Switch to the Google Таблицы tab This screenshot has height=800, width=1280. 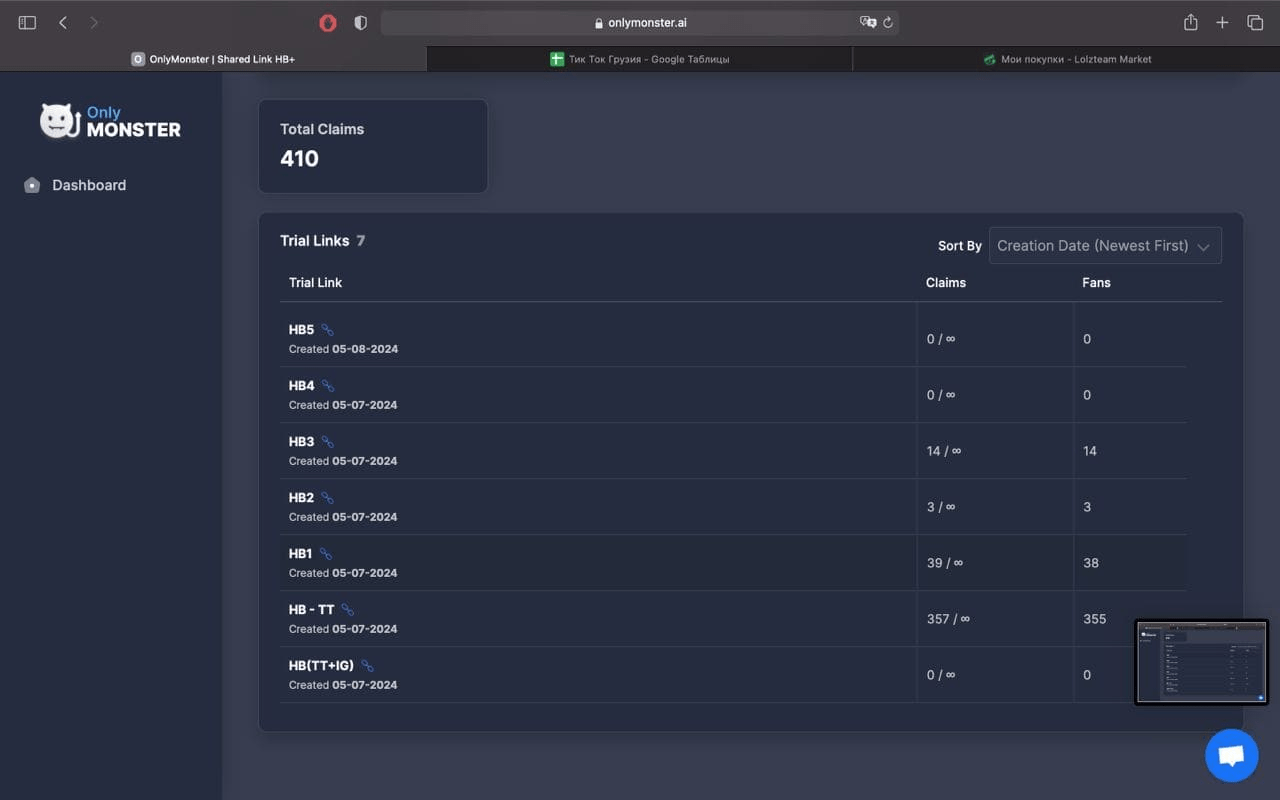639,59
